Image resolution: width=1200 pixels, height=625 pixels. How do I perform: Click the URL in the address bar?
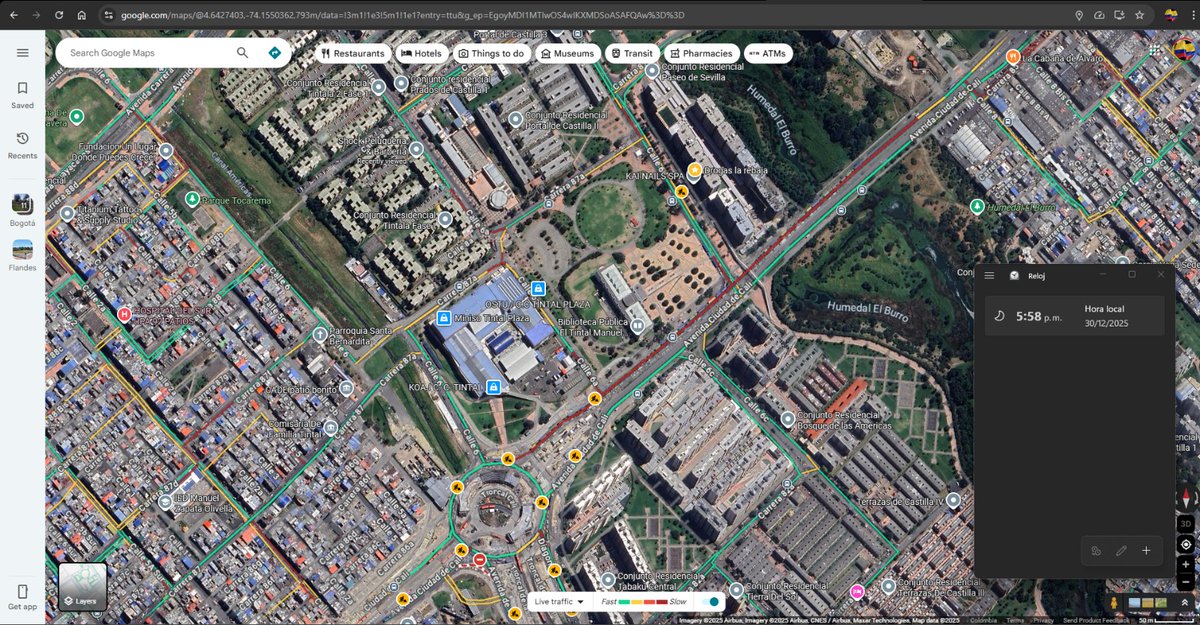402,15
